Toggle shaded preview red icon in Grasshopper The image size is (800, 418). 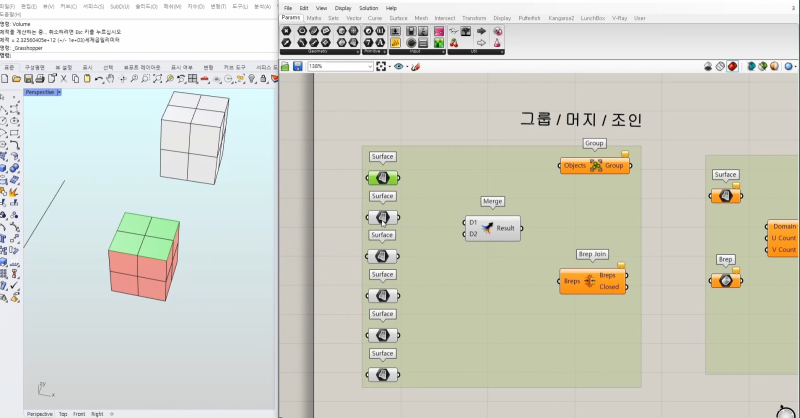[x=732, y=66]
